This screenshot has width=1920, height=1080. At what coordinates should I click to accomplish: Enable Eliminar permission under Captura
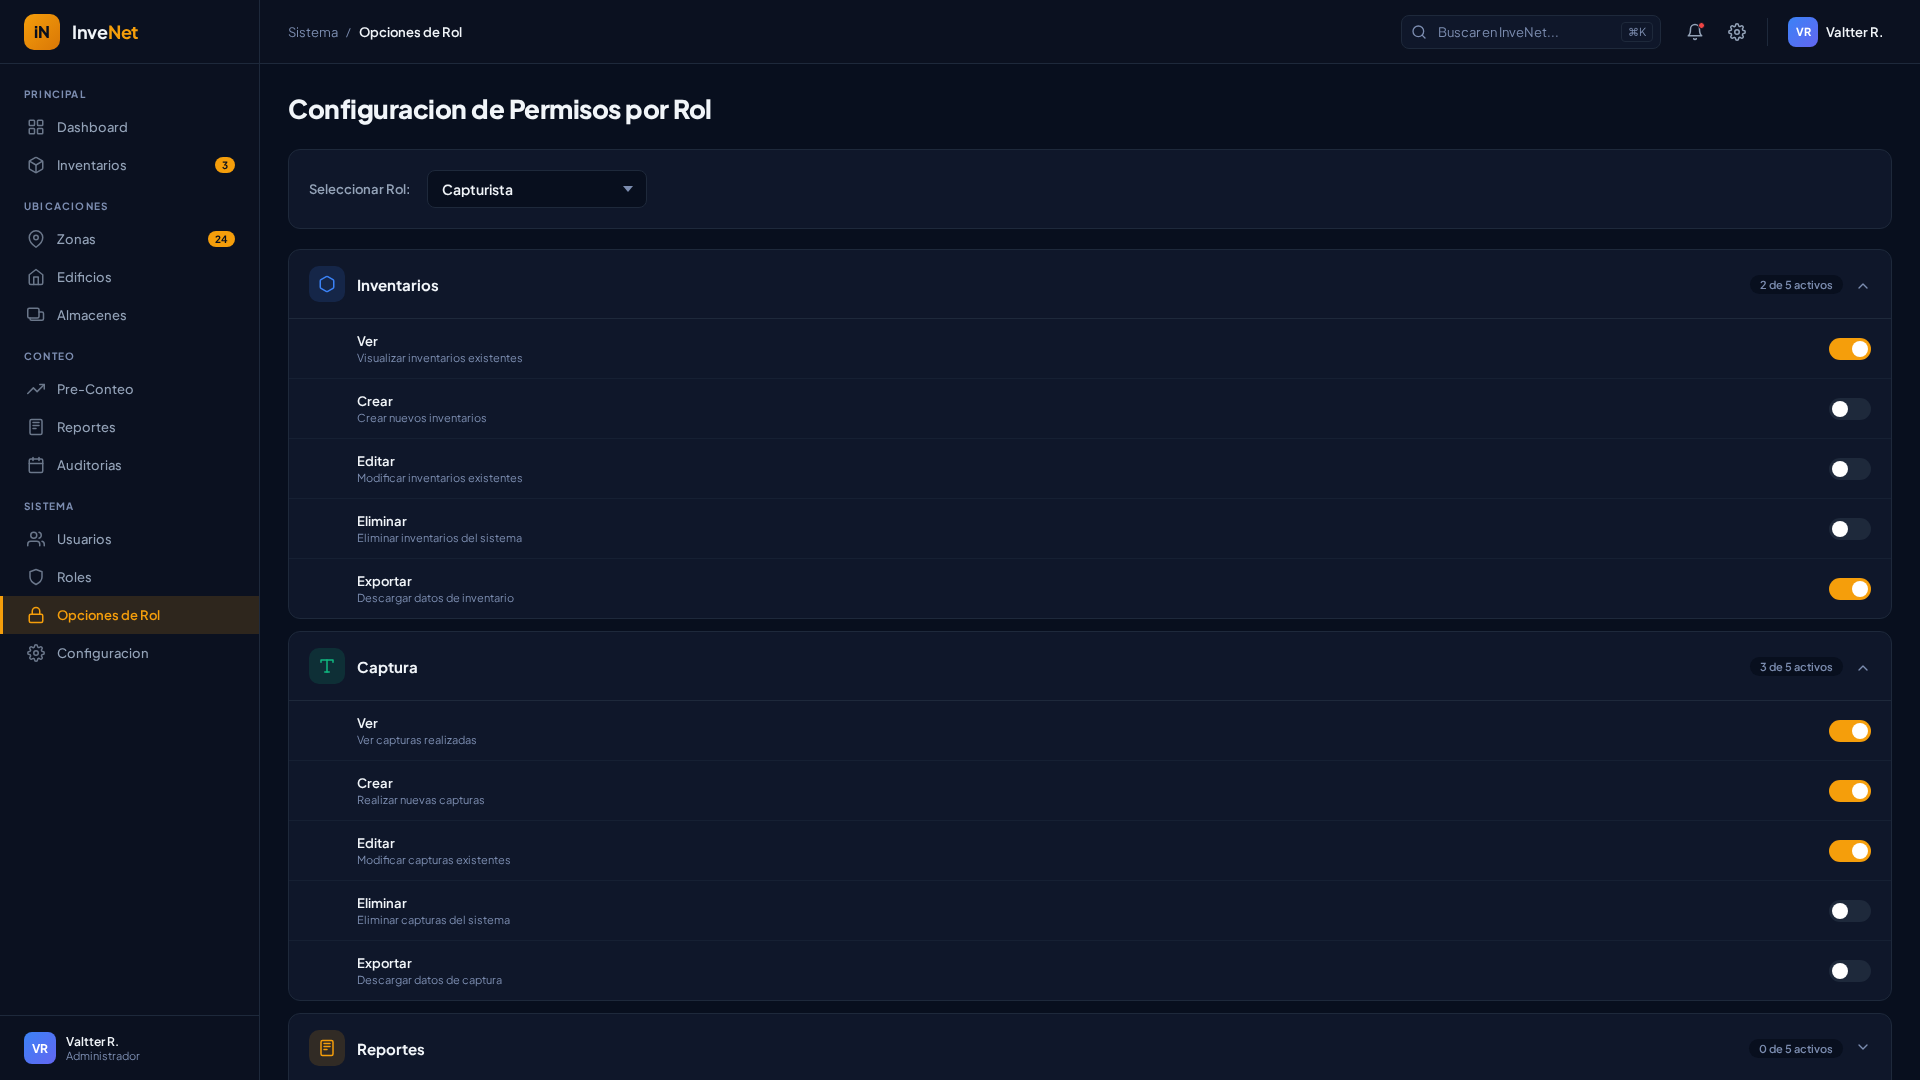[1849, 911]
